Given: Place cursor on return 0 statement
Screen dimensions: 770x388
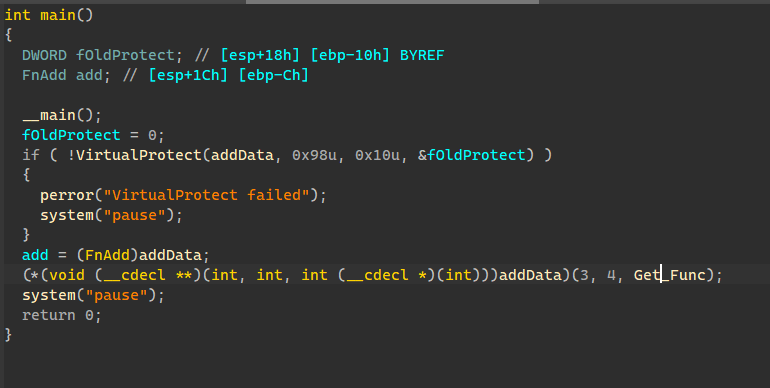Looking at the screenshot, I should [x=62, y=315].
